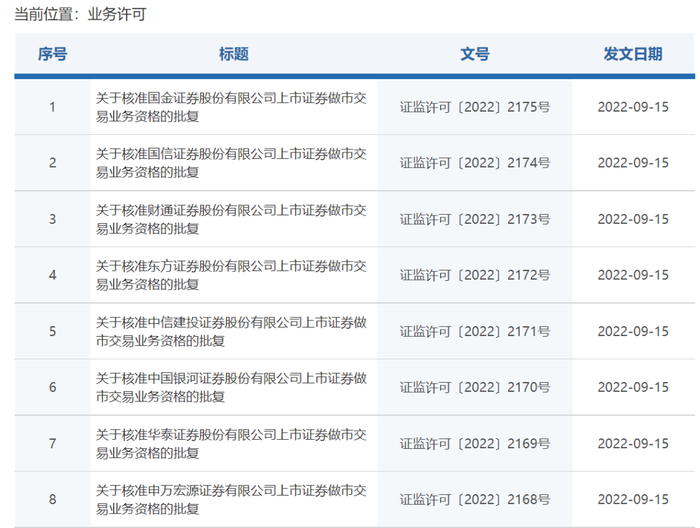
Task: Select document number 证监许可〔2022〕2168号
Action: tap(475, 499)
